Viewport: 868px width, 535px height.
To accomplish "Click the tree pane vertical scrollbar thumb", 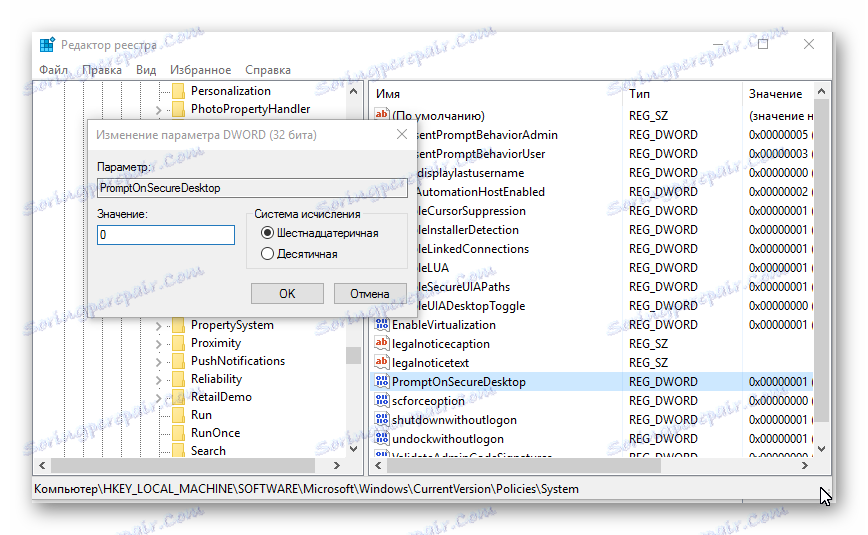I will (353, 355).
